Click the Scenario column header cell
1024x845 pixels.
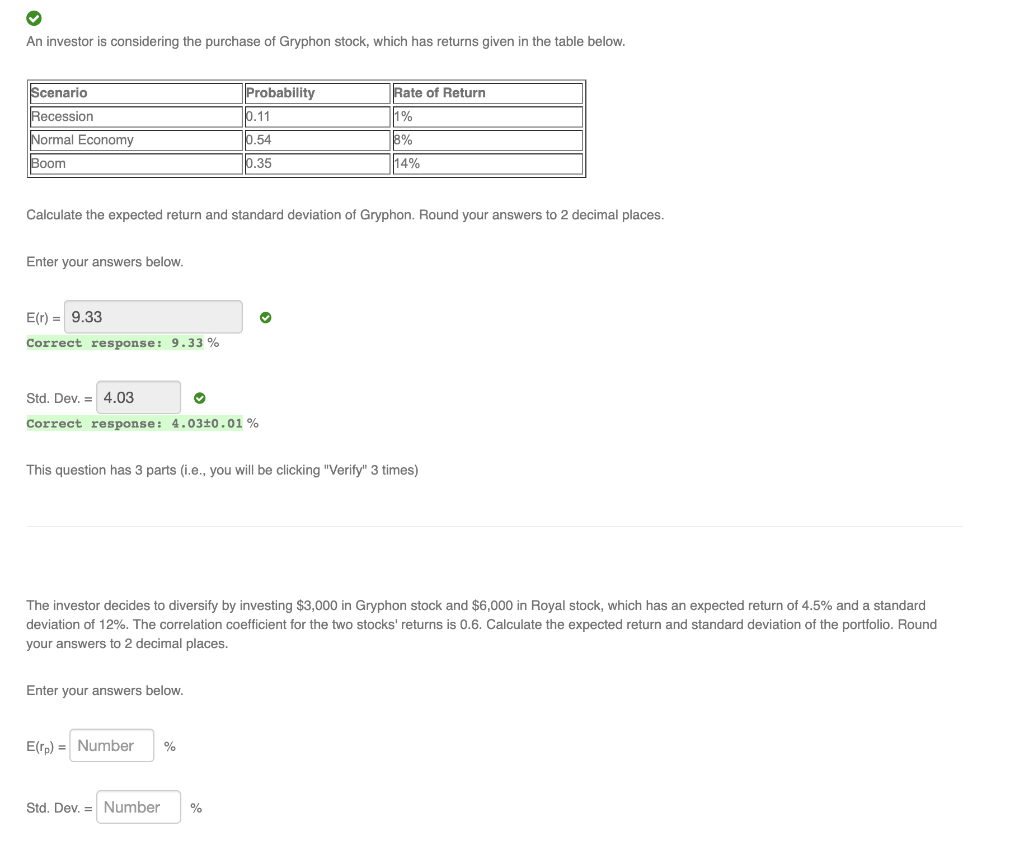(136, 93)
